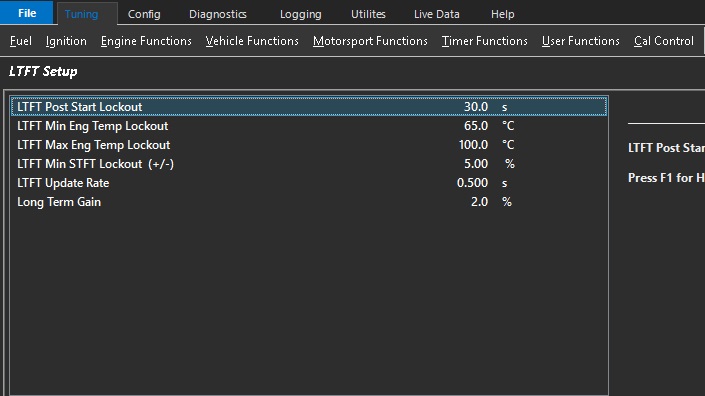Click the 30.0 s post start value
Image resolution: width=705 pixels, height=396 pixels.
[476, 107]
